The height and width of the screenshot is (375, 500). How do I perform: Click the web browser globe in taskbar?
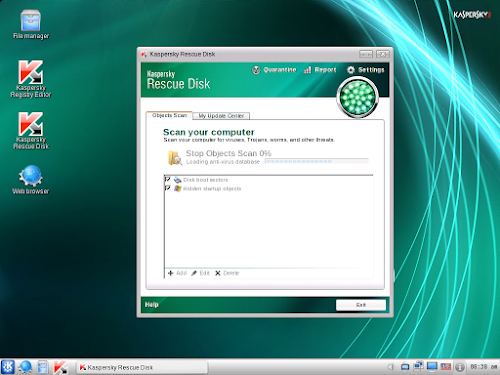25,367
